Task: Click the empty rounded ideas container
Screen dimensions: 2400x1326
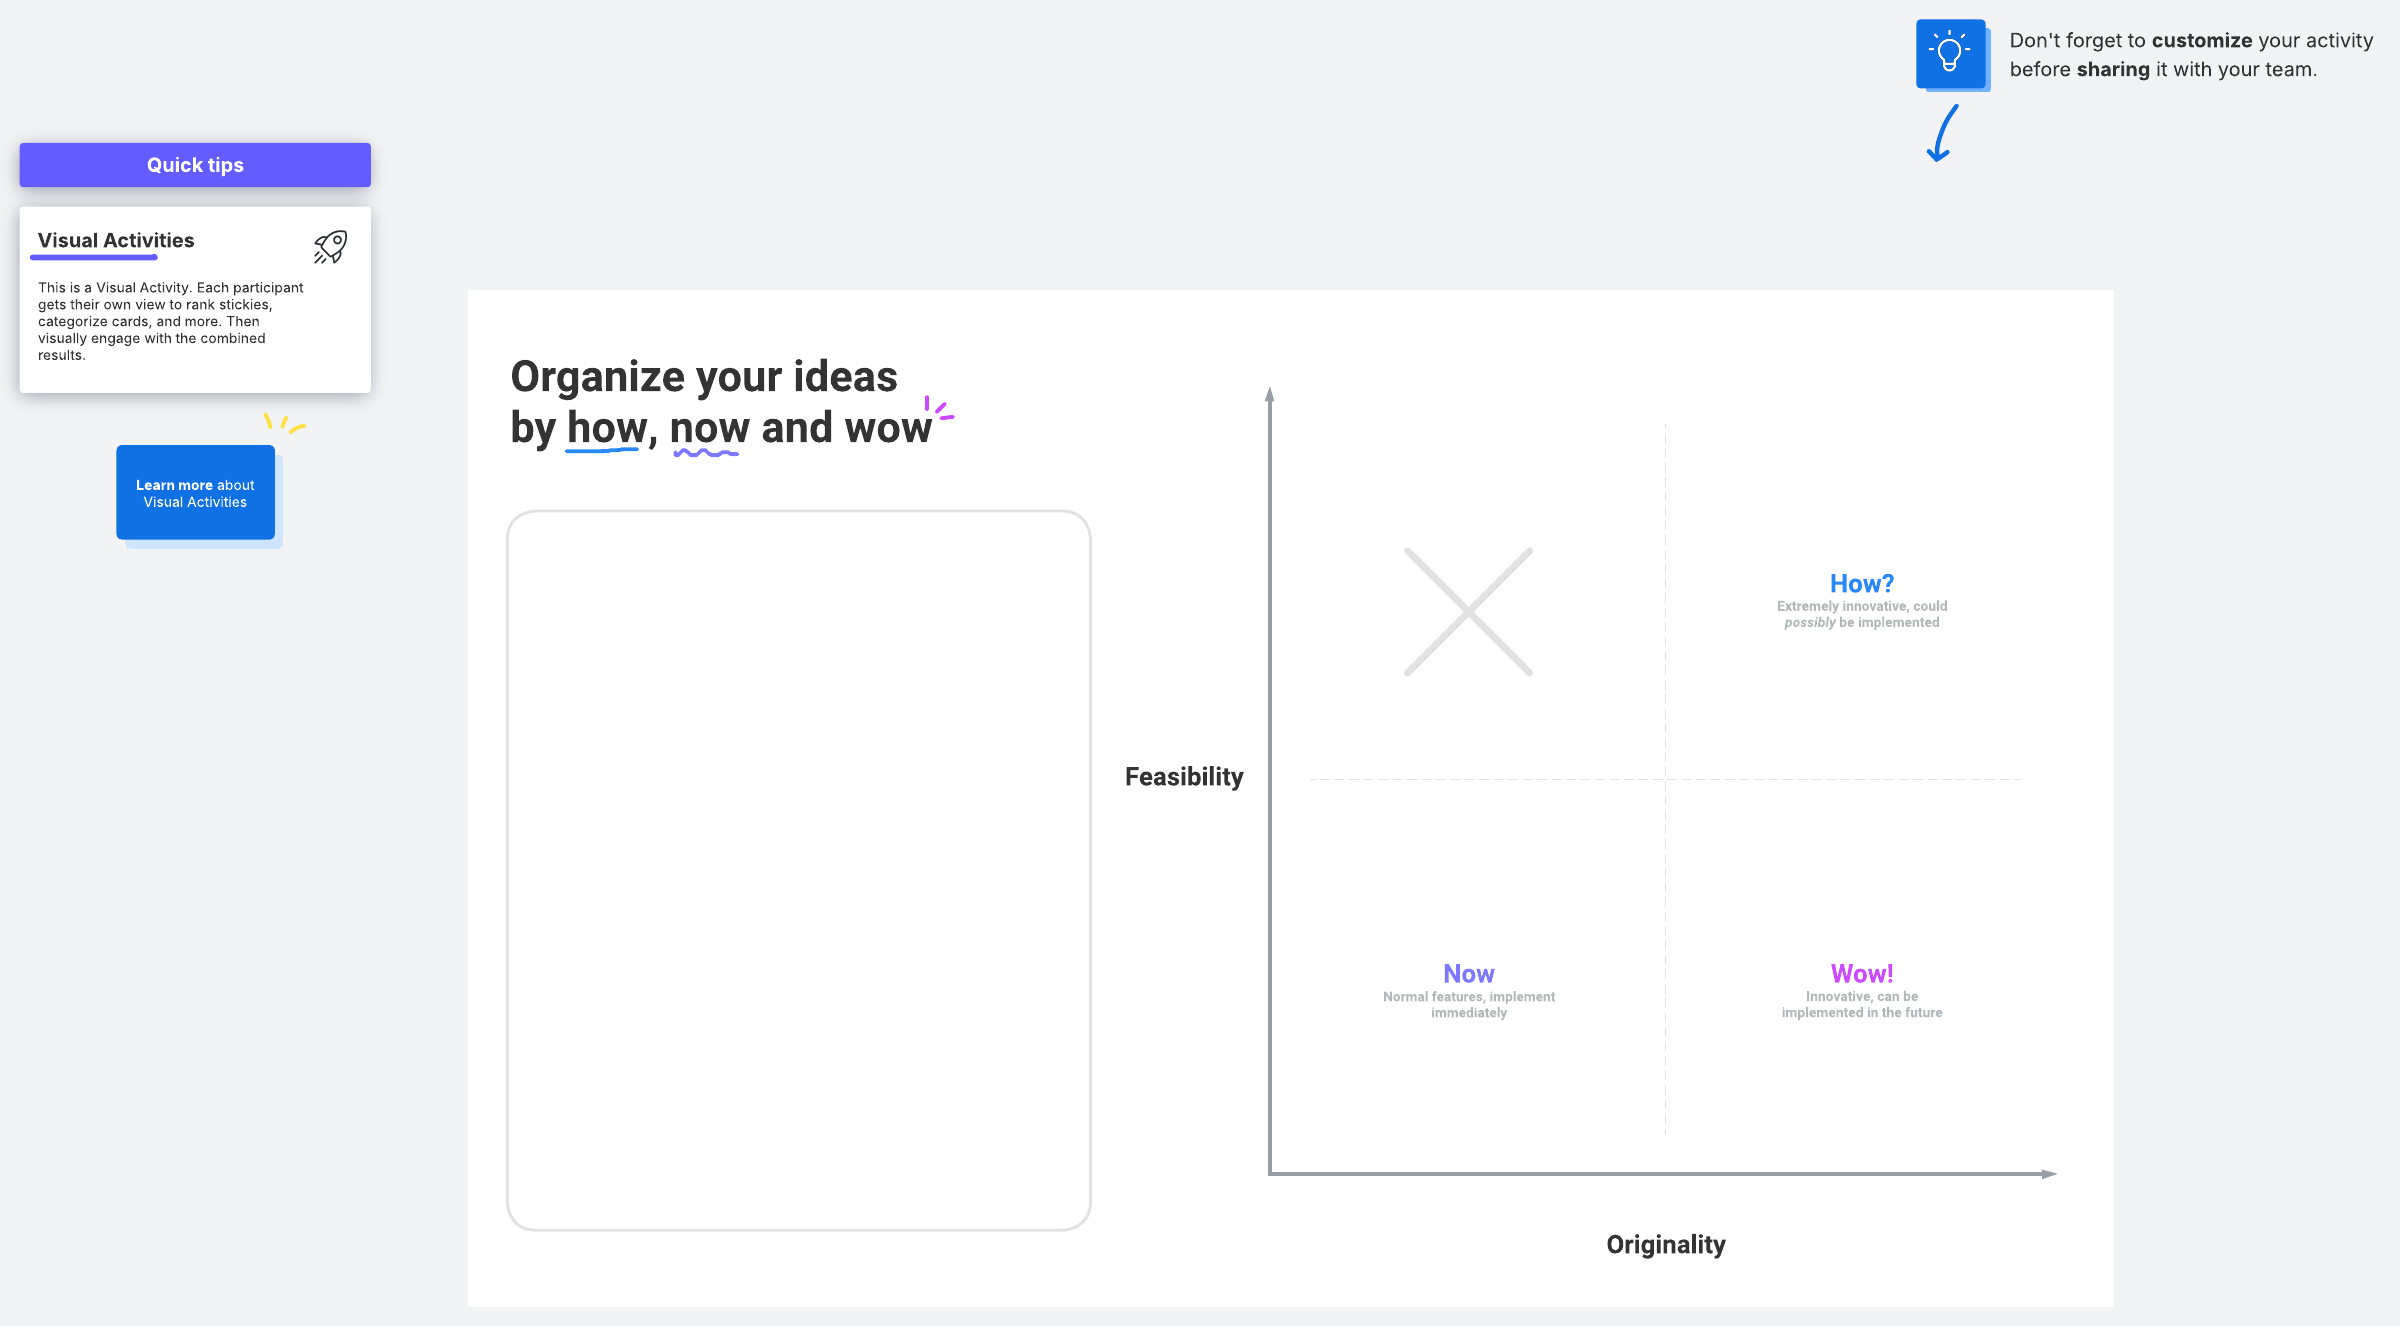Action: [798, 870]
